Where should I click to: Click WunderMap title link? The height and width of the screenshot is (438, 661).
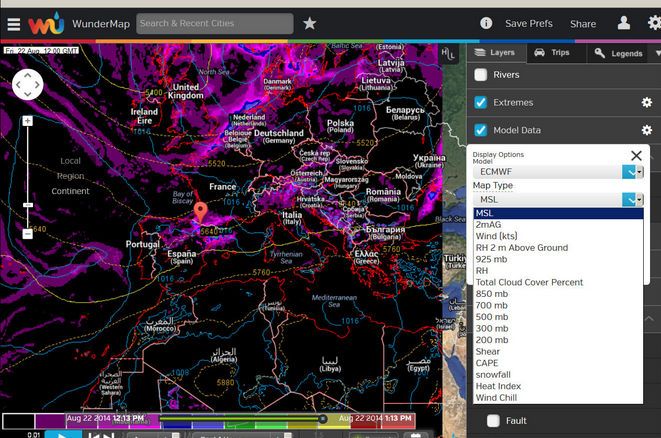point(101,24)
